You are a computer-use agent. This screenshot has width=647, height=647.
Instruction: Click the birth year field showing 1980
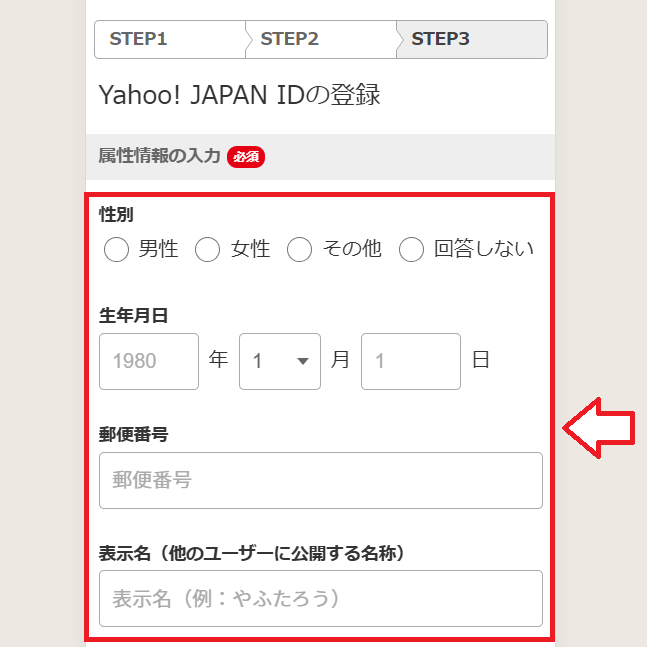click(x=149, y=361)
